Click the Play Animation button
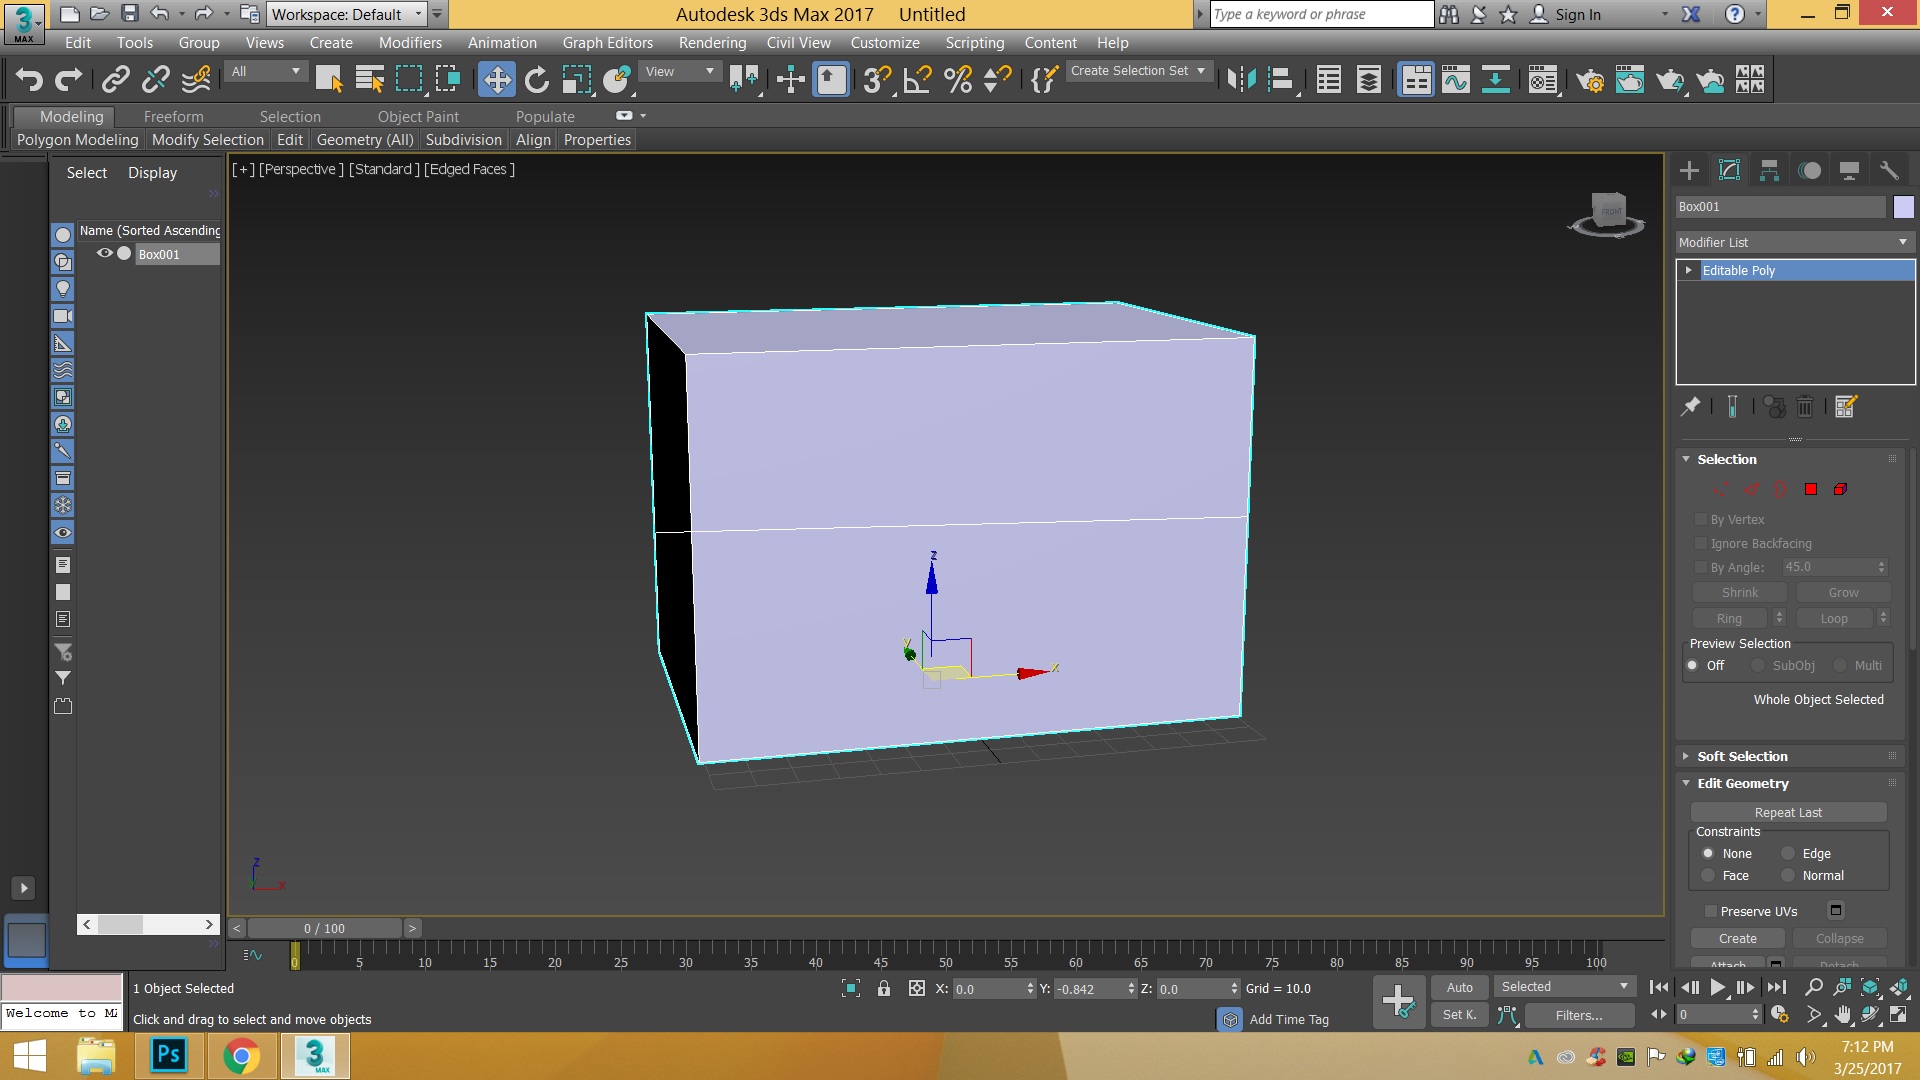This screenshot has width=1920, height=1080. pyautogui.click(x=1717, y=987)
